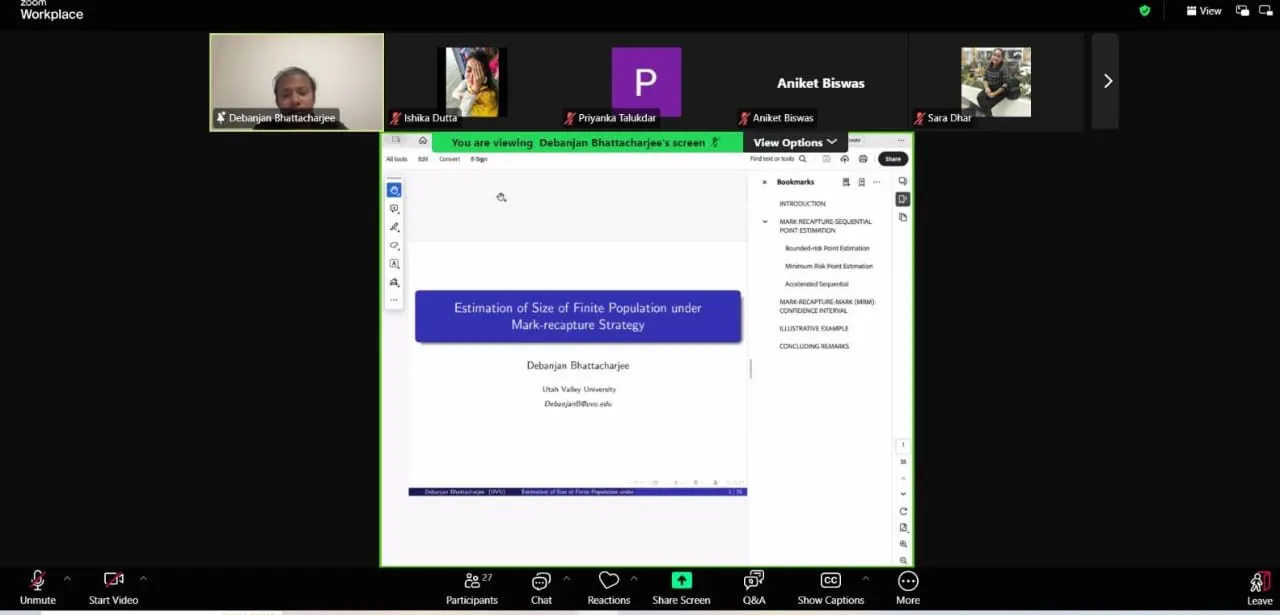Image resolution: width=1280 pixels, height=615 pixels.
Task: Open Accelerated Sequential bookmark
Action: [x=816, y=284]
